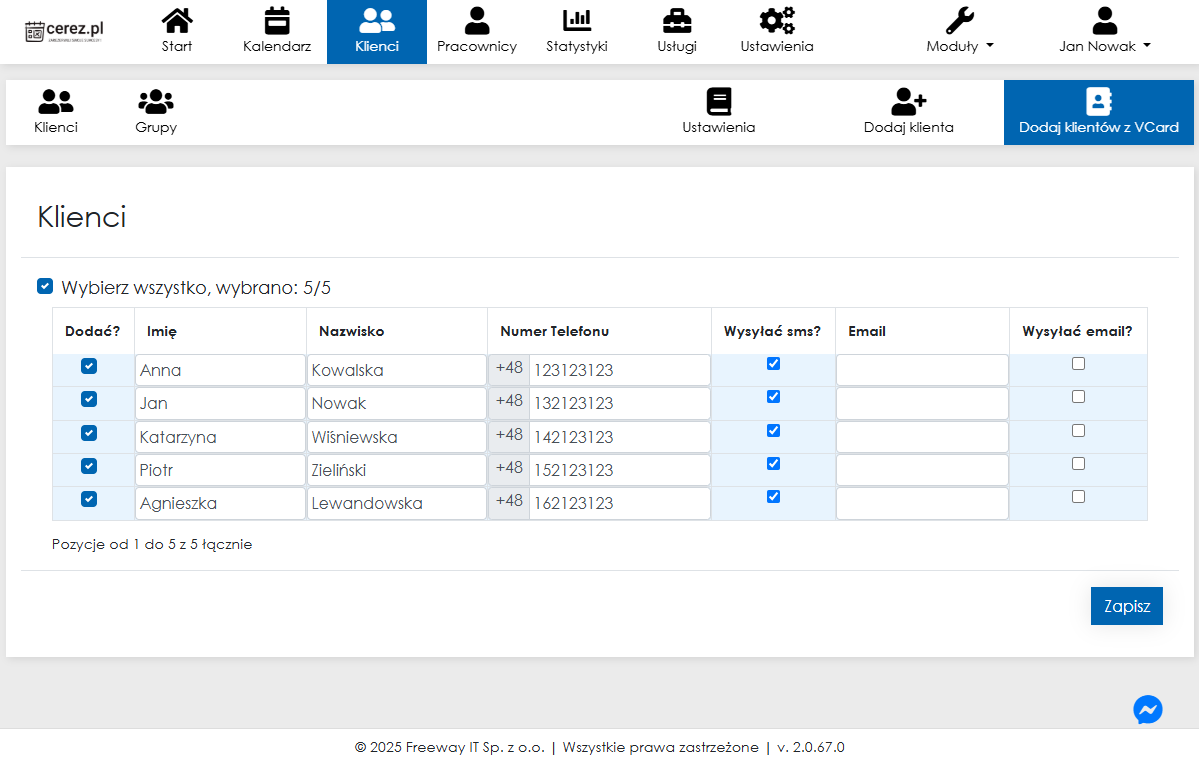Image resolution: width=1199 pixels, height=765 pixels.
Task: Disable Wysyłać sms for Piotr Zieliński
Action: coord(773,464)
